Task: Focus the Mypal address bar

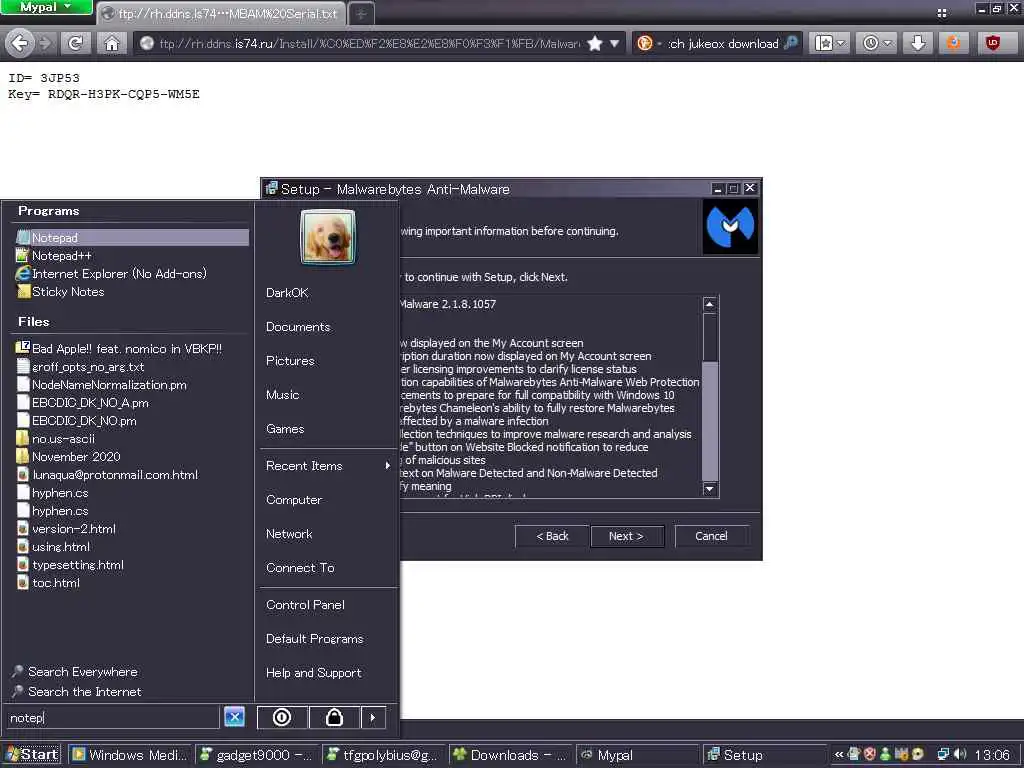Action: click(x=369, y=43)
